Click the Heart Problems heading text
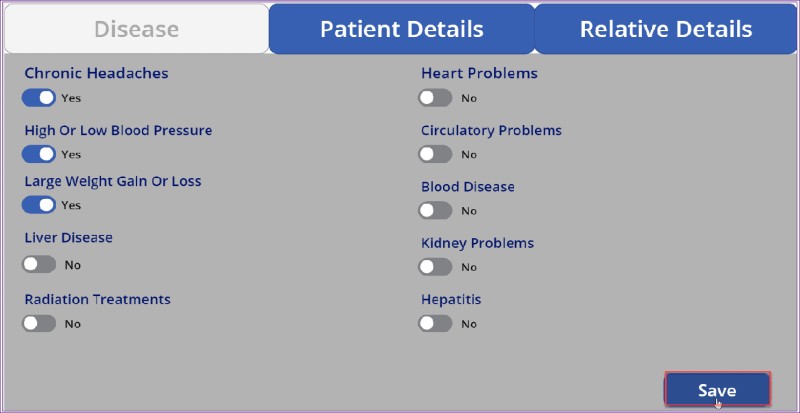The width and height of the screenshot is (800, 413). click(479, 73)
